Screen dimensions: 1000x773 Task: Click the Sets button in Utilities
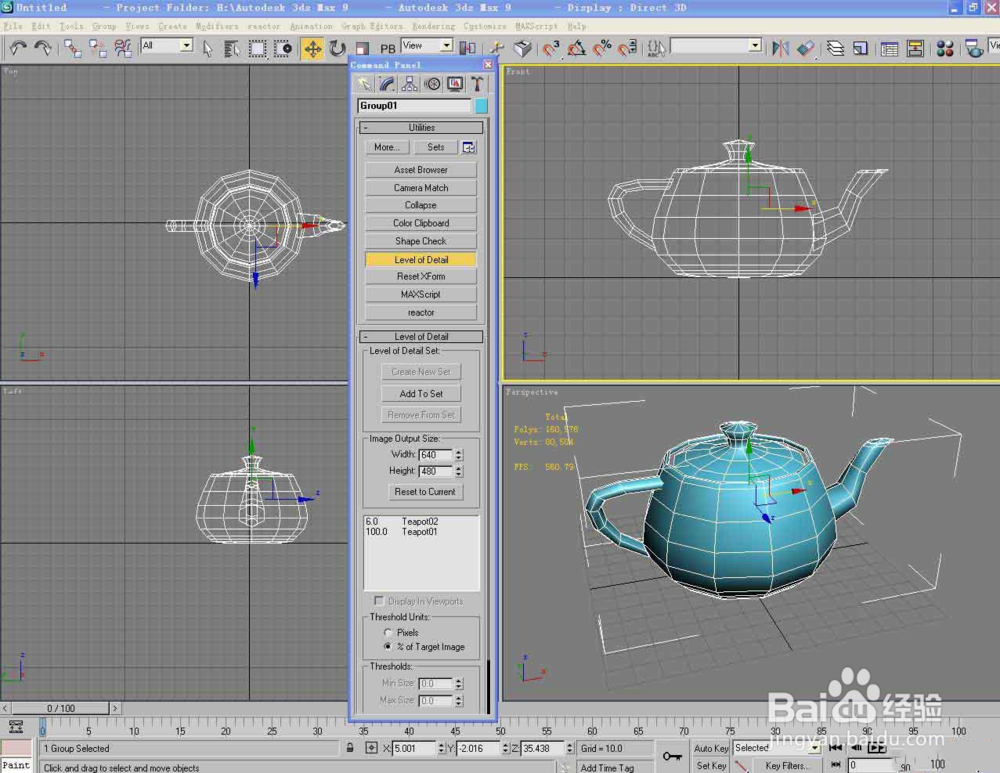pyautogui.click(x=436, y=147)
